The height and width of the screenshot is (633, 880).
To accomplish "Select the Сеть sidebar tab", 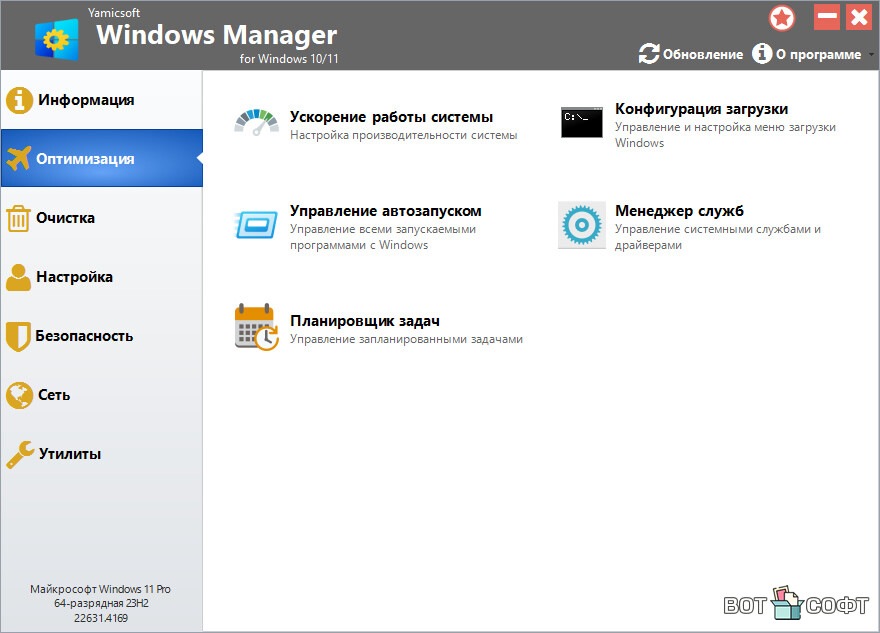I will 54,395.
